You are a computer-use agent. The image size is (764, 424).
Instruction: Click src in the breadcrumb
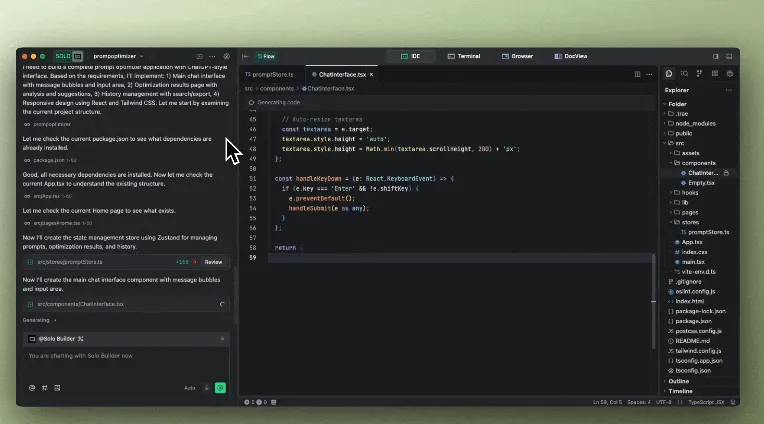tap(248, 89)
